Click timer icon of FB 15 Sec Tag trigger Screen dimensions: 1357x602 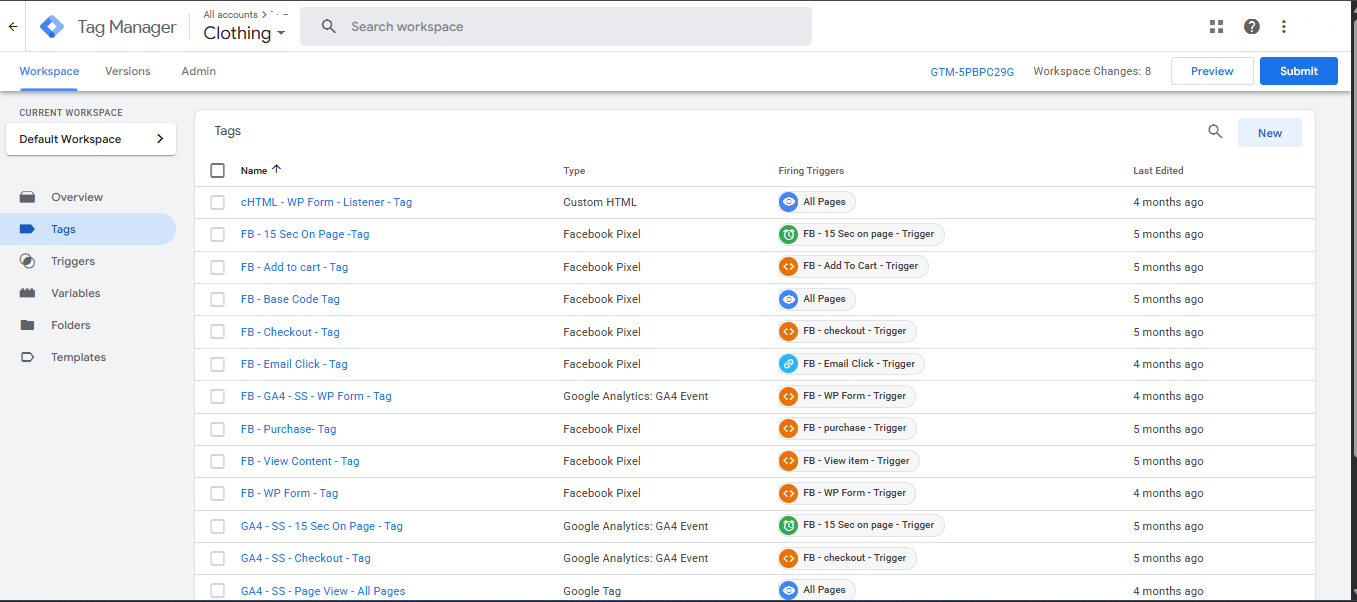coord(789,234)
